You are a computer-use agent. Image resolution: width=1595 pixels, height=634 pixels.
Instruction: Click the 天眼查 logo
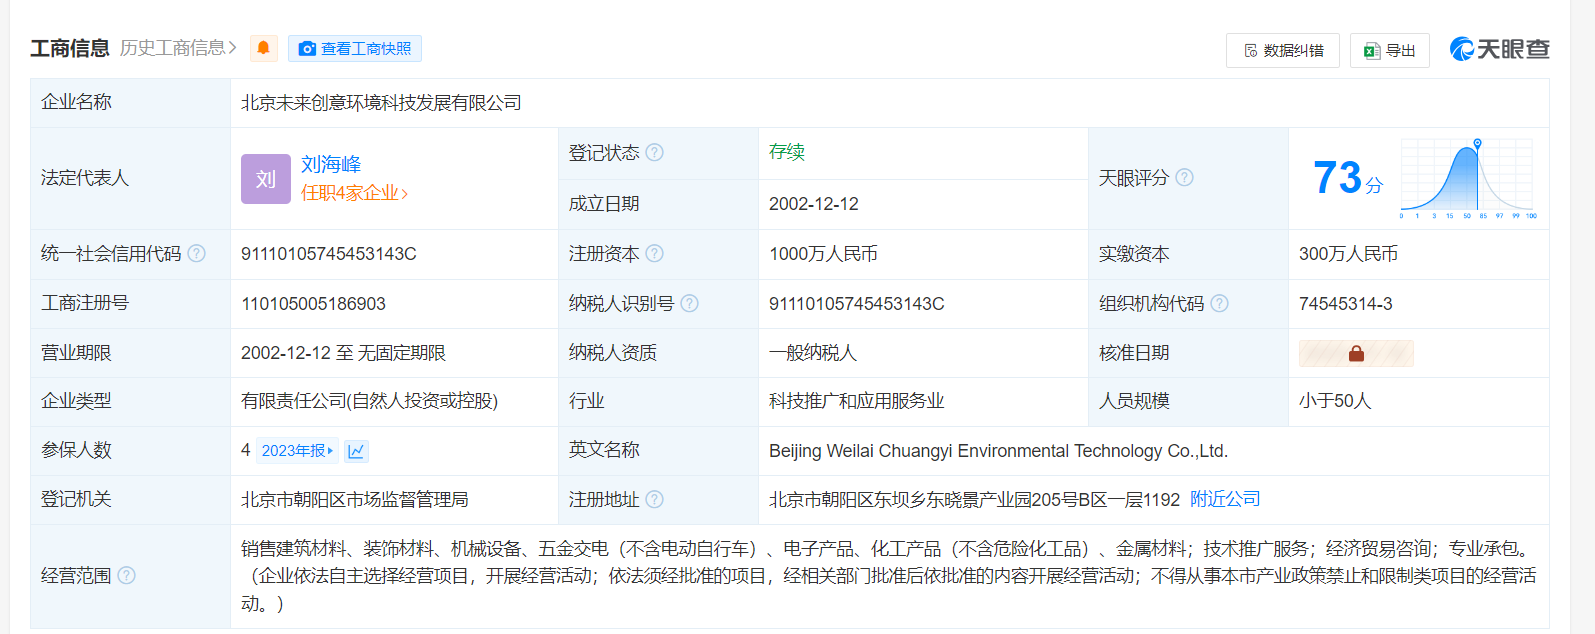[x=1499, y=49]
